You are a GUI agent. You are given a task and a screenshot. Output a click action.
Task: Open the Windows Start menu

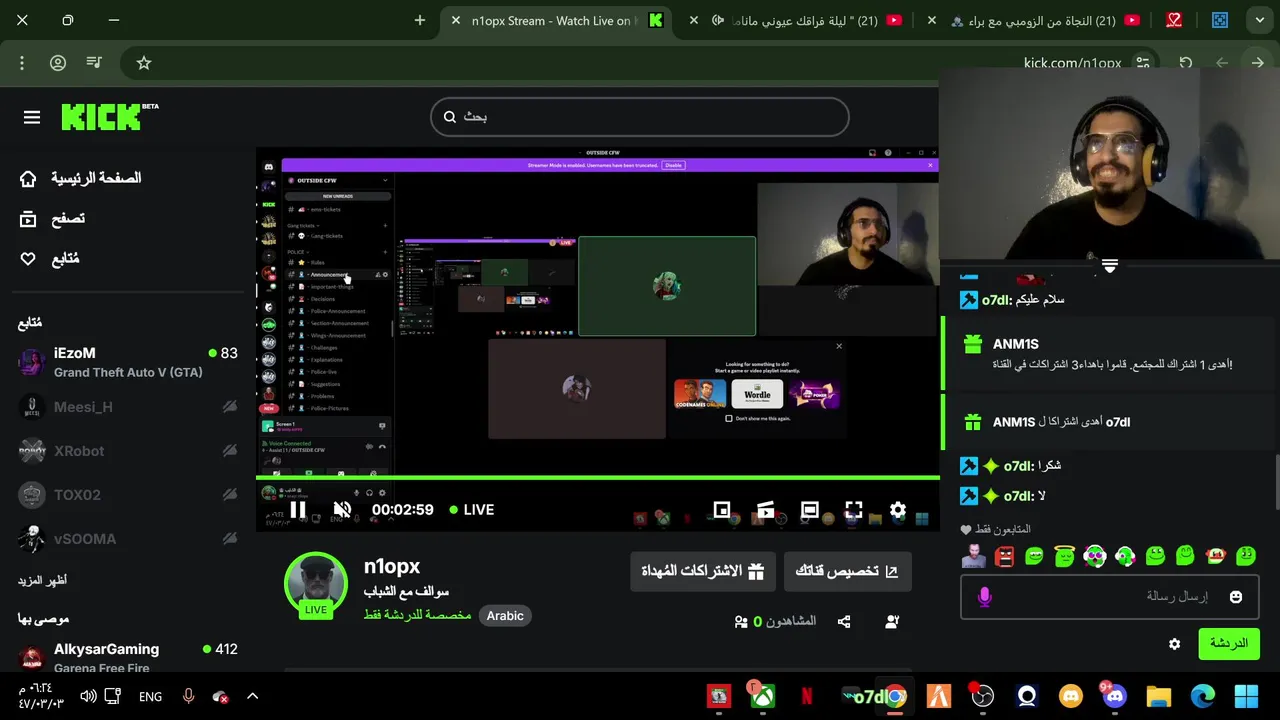[x=1246, y=696]
